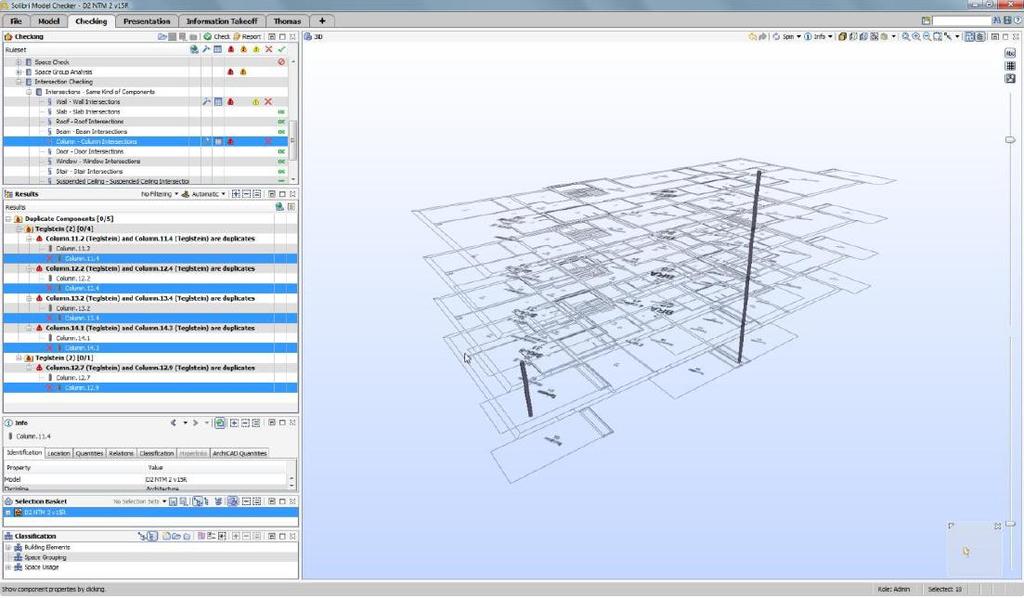1024x598 pixels.
Task: Toggle red X mark for Column.11.4 result
Action: pyautogui.click(x=49, y=259)
